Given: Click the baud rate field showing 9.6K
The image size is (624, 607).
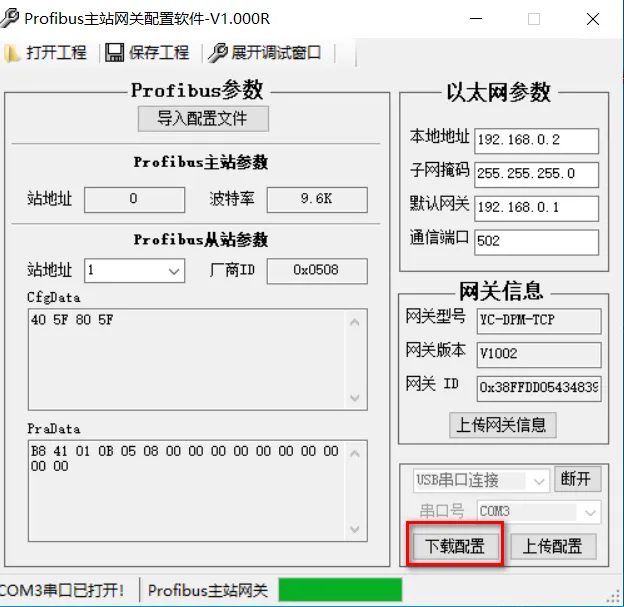Looking at the screenshot, I should 317,199.
